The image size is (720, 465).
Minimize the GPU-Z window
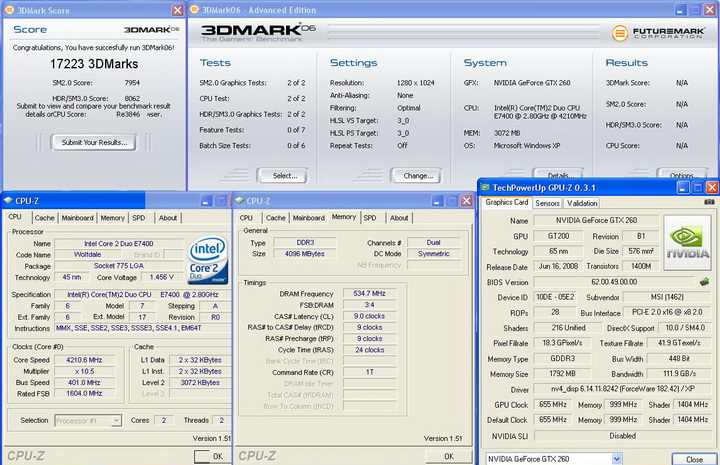[x=683, y=187]
